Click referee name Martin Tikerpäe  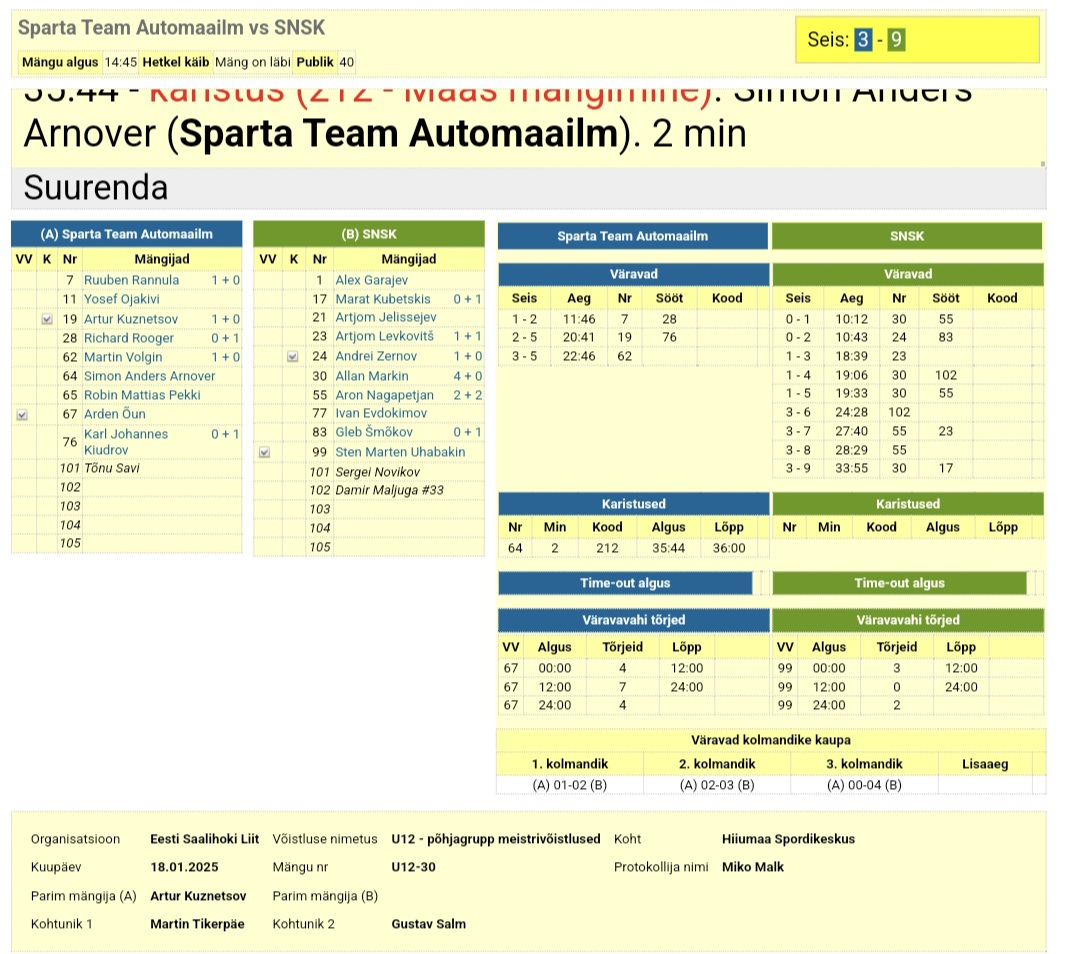coord(197,924)
